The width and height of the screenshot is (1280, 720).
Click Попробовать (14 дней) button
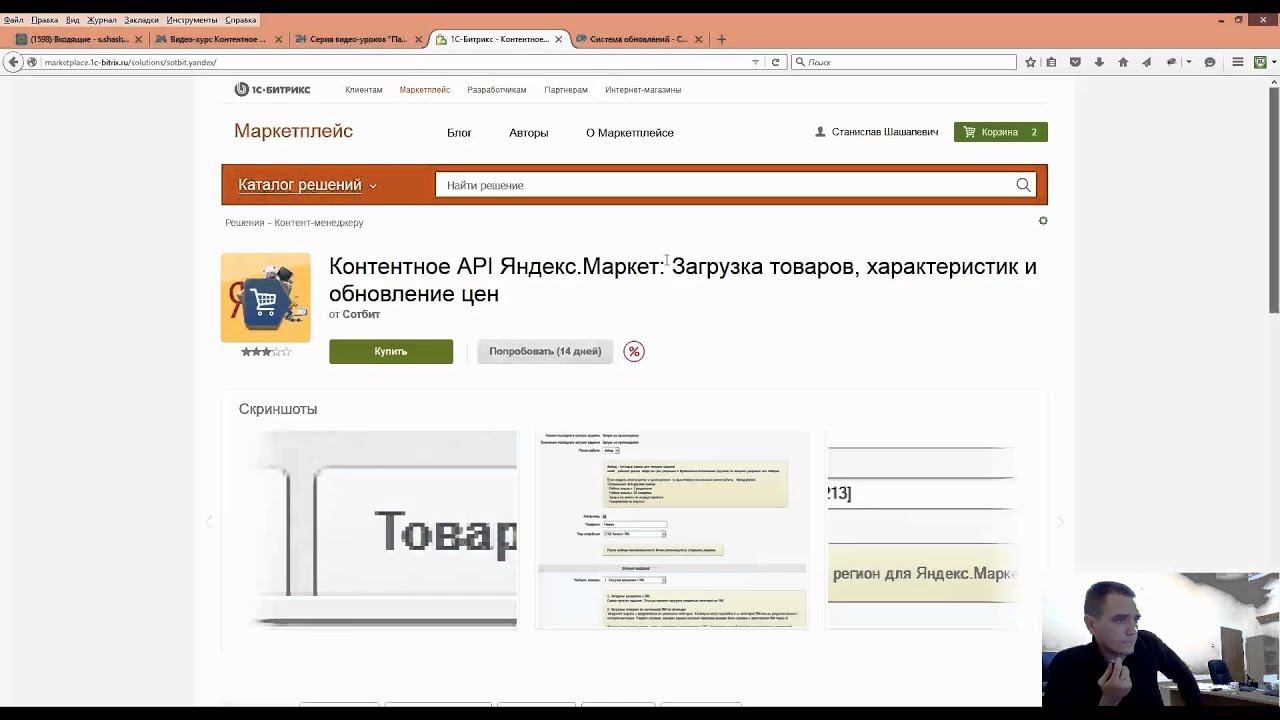[545, 351]
